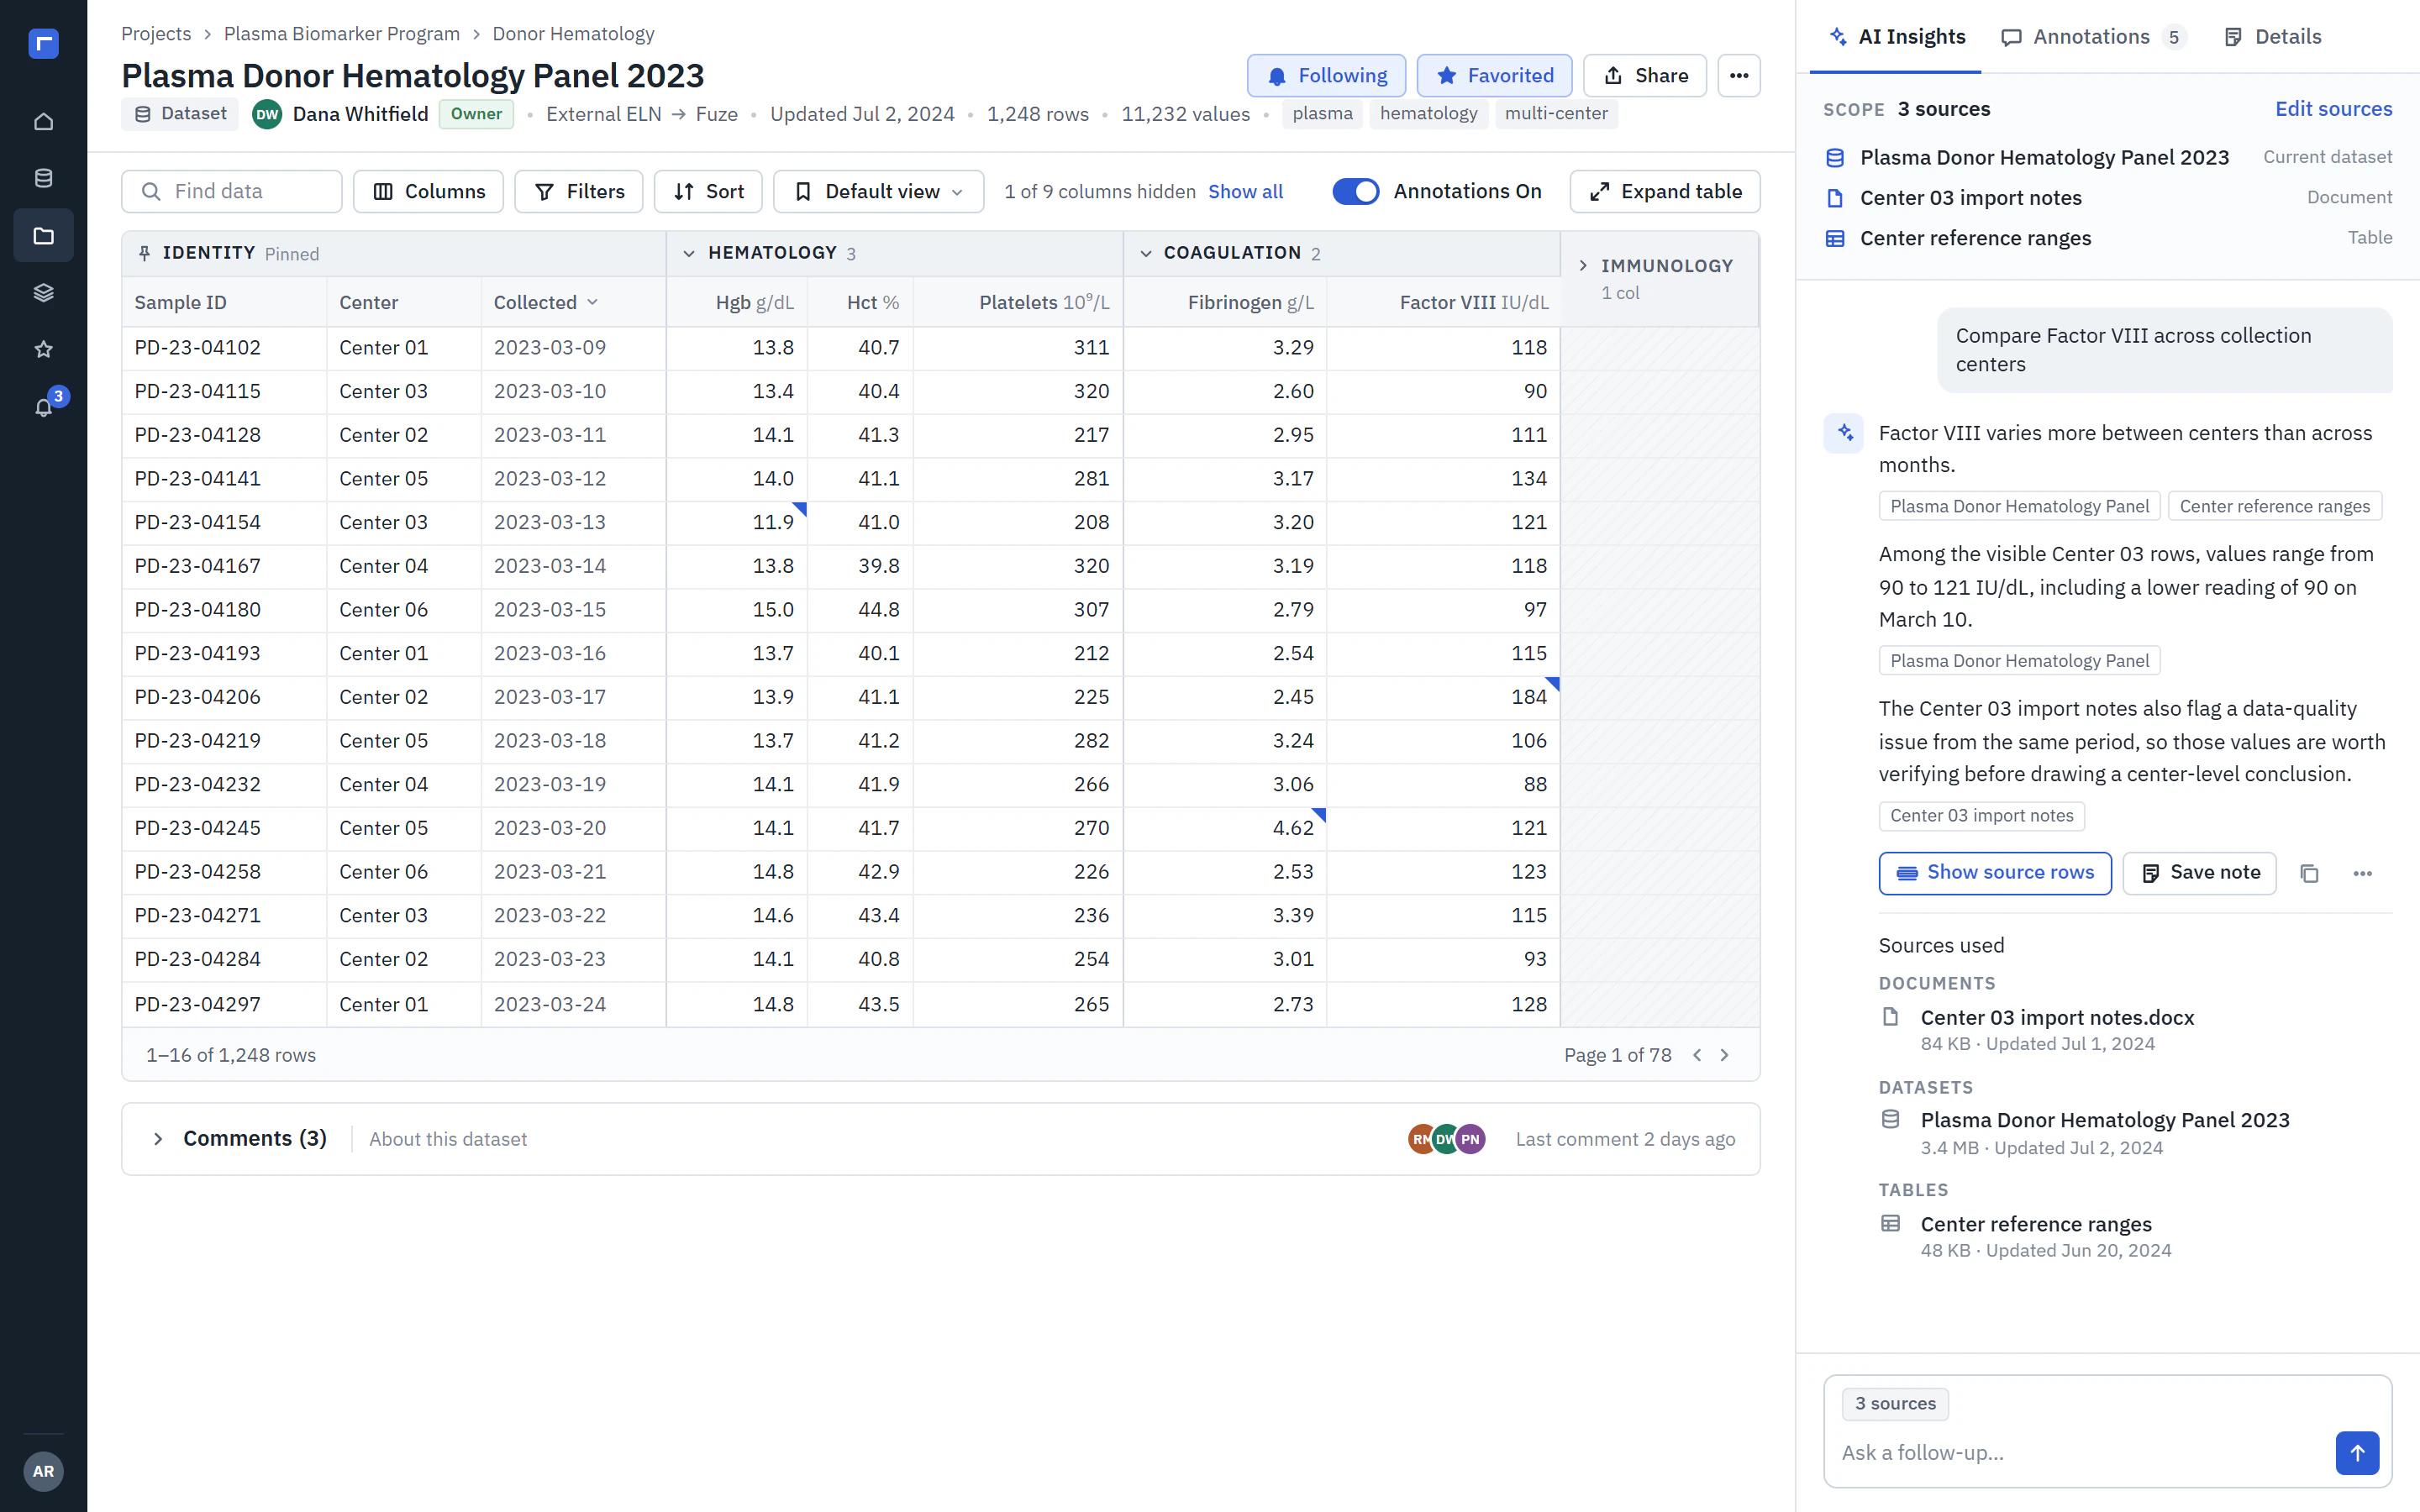The width and height of the screenshot is (2420, 1512).
Task: Open the folder icon in sidebar
Action: click(43, 235)
